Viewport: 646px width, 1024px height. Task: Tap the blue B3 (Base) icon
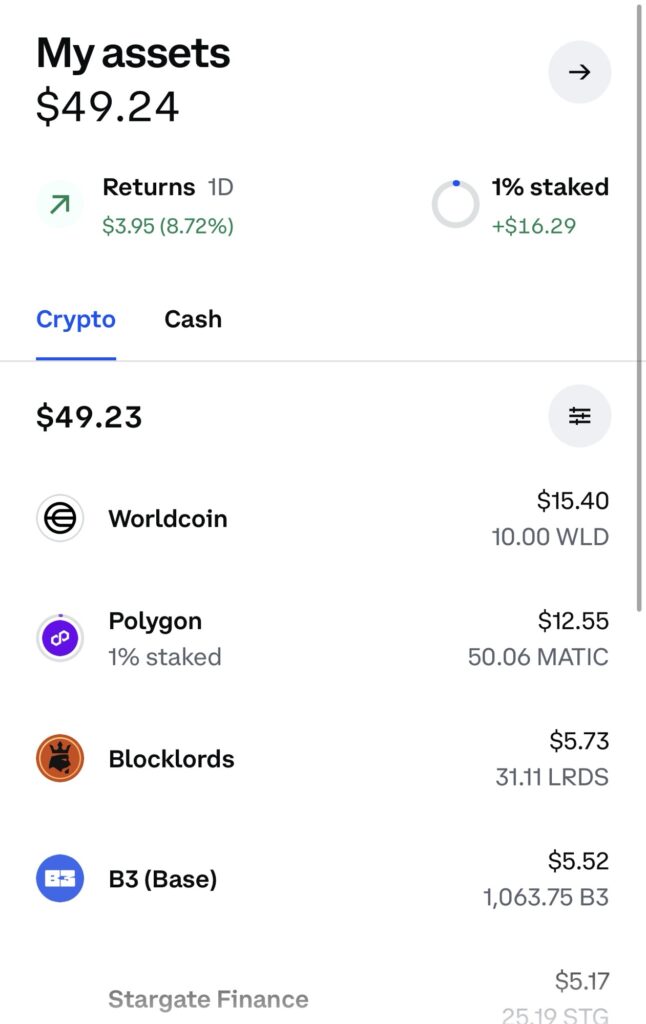coord(59,878)
